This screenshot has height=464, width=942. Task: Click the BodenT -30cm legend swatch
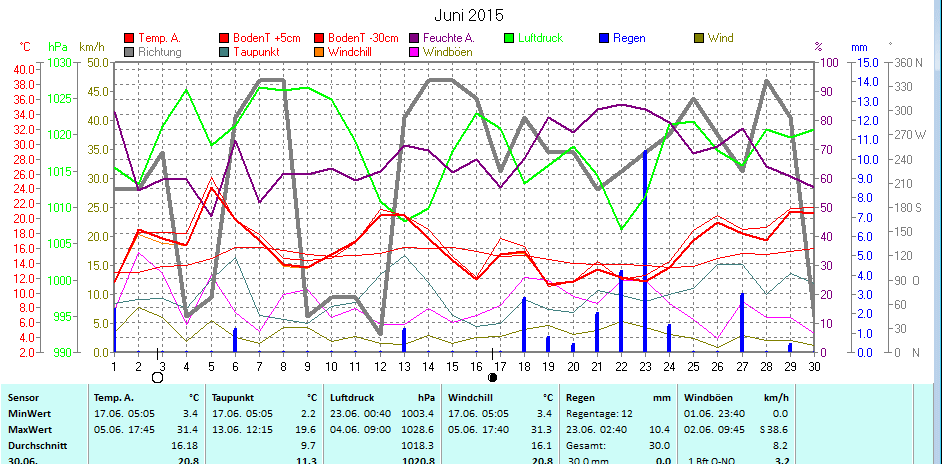point(319,38)
